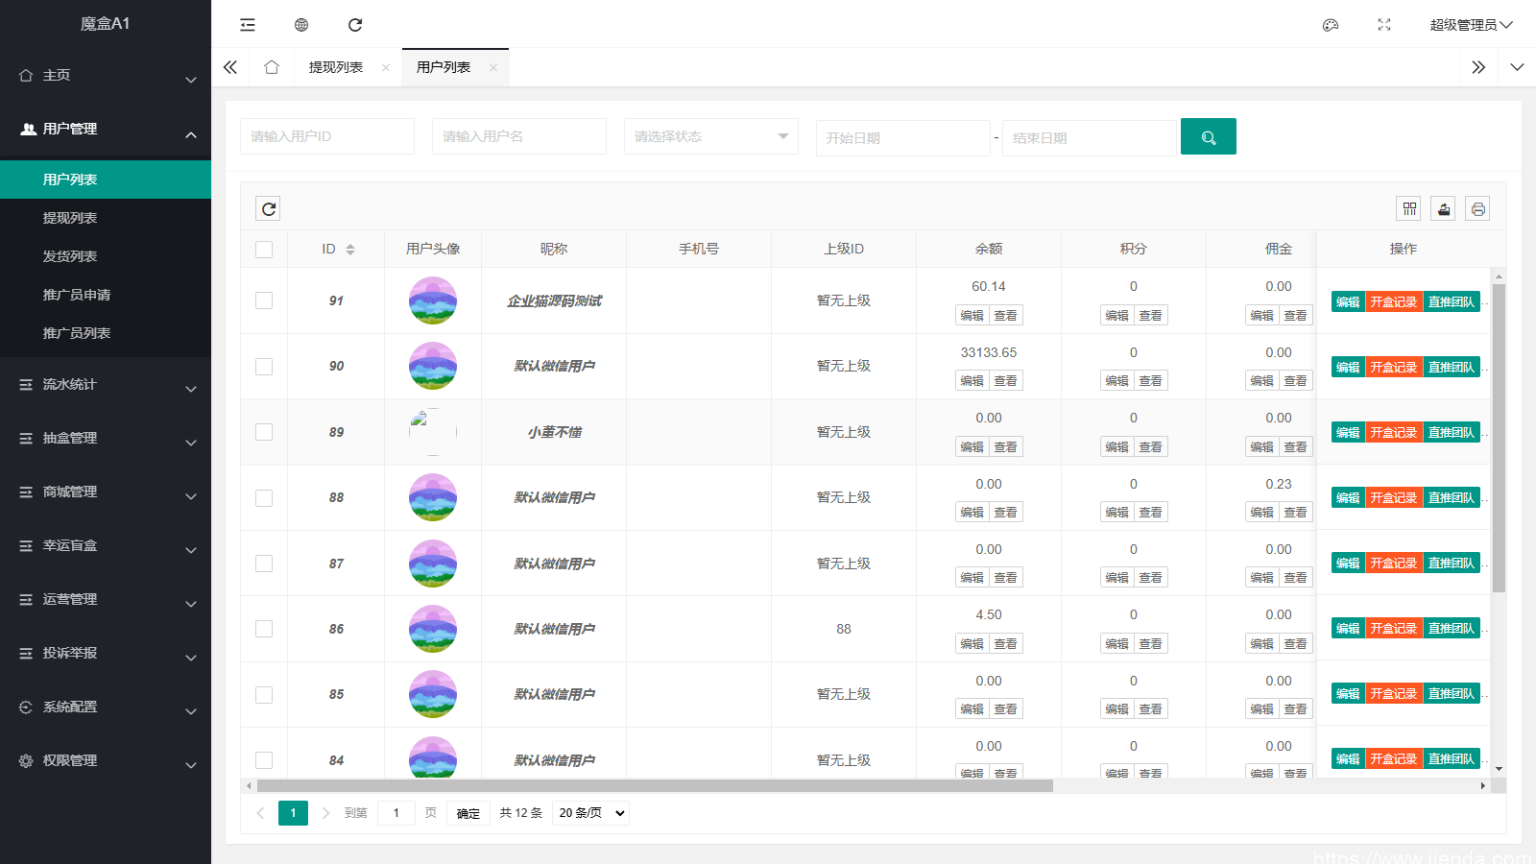The image size is (1536, 864).
Task: Click the refresh icon above the user table
Action: (x=268, y=208)
